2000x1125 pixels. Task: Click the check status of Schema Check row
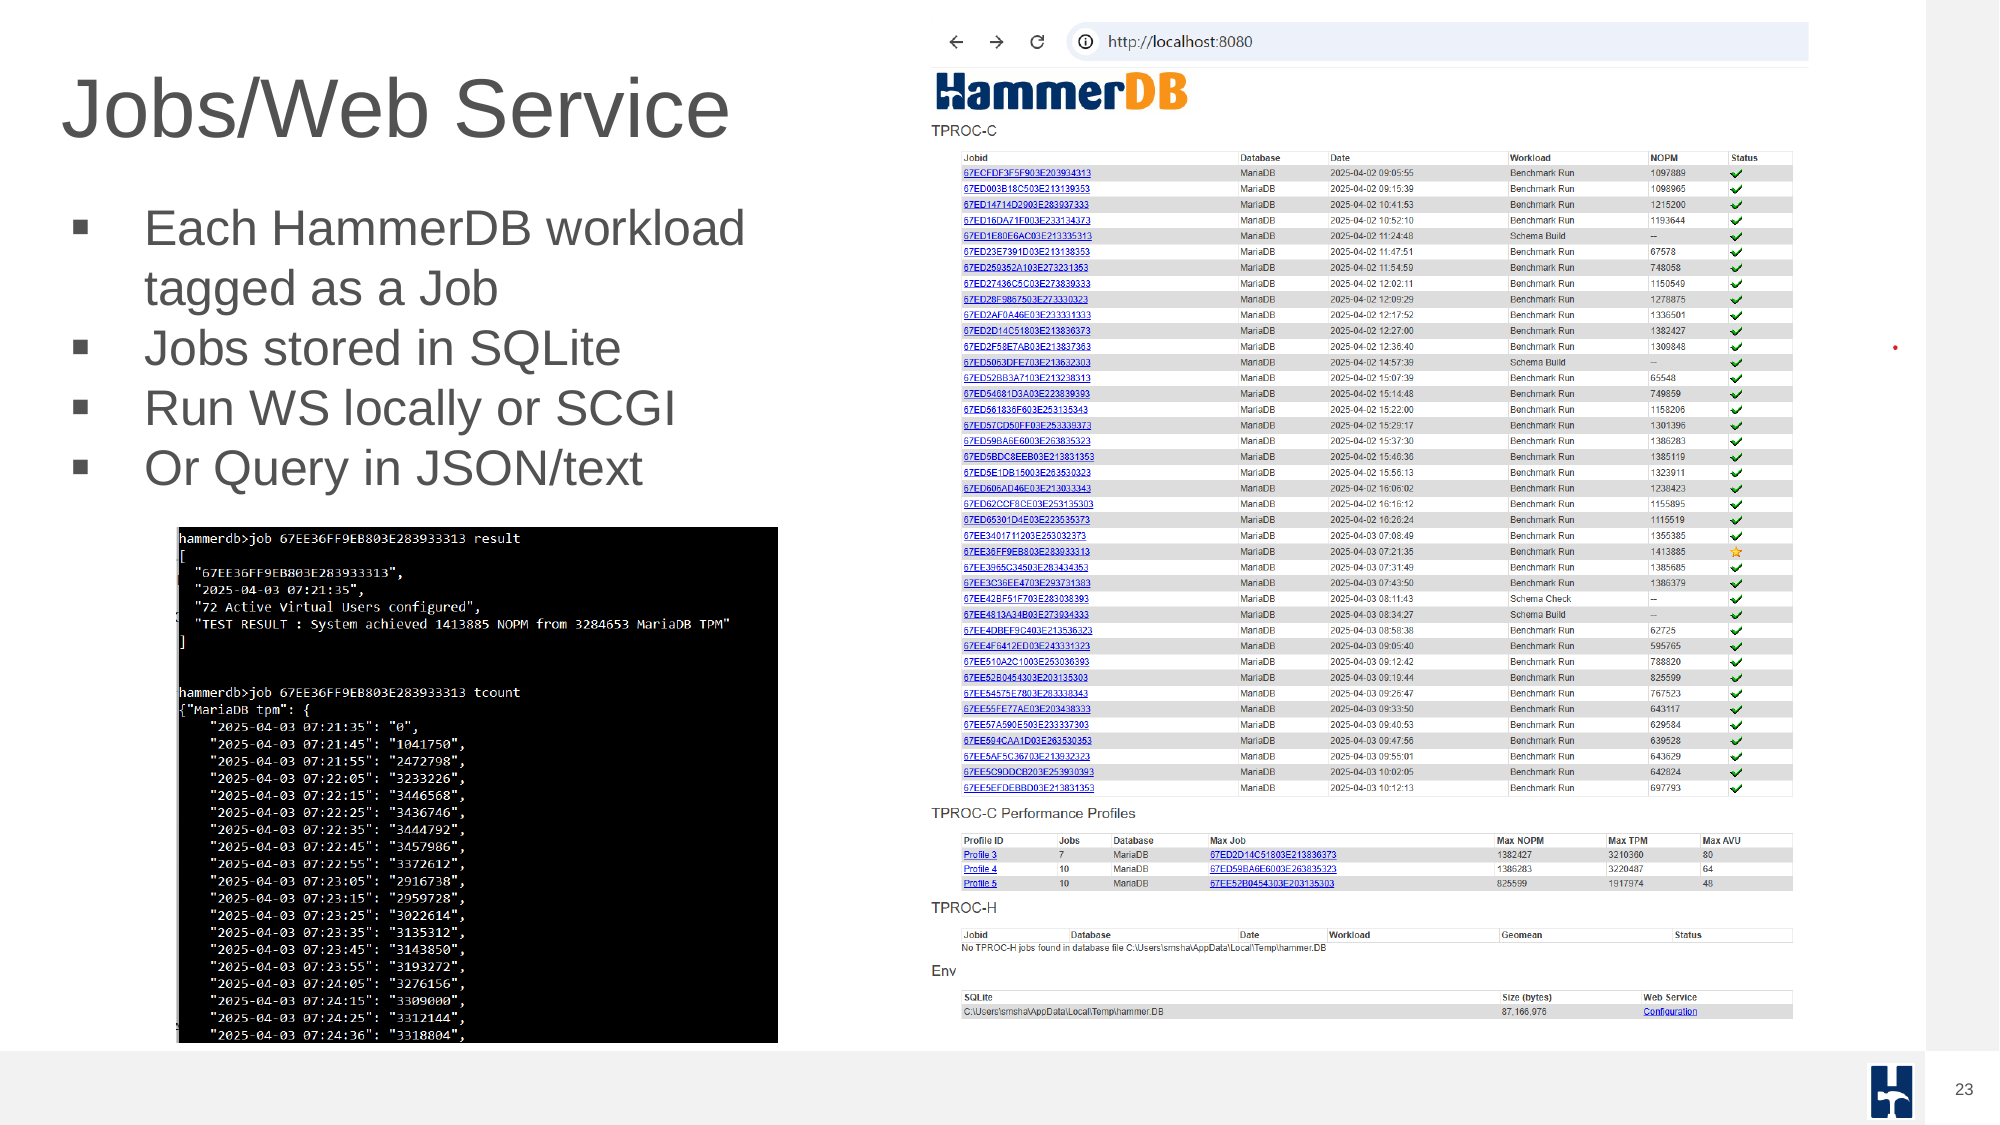(1736, 599)
